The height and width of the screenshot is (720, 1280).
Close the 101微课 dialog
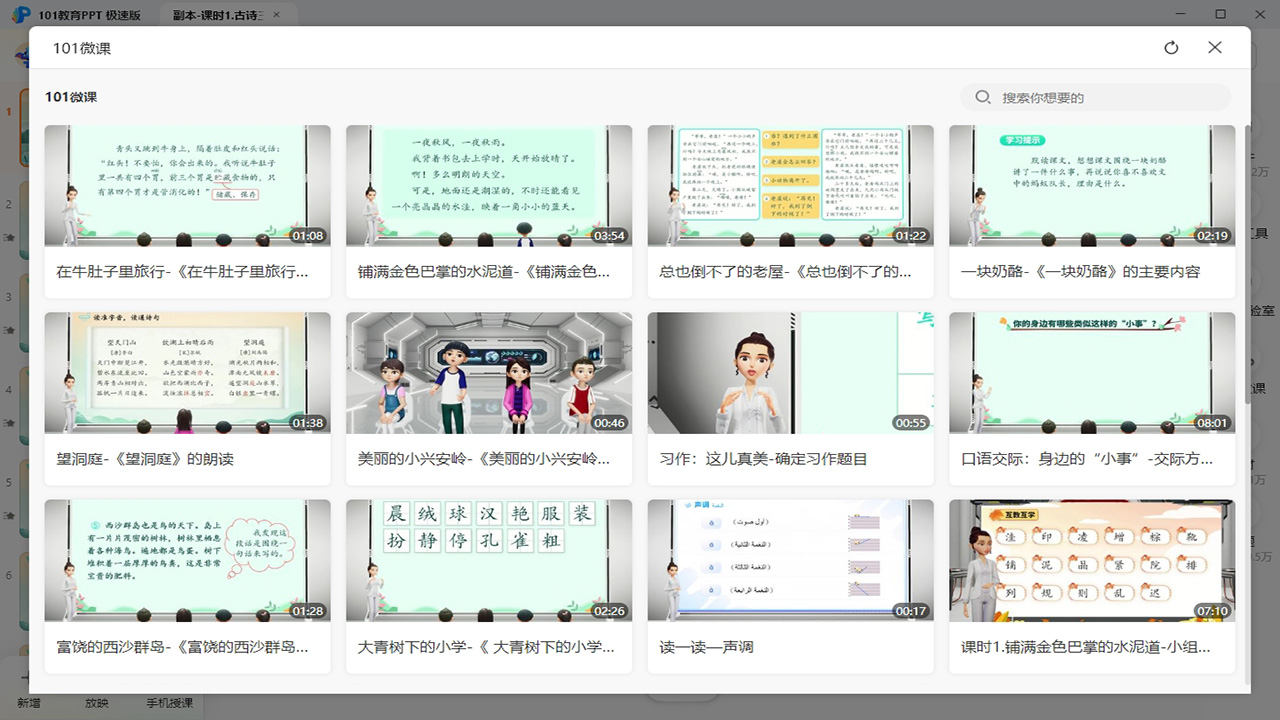tap(1215, 47)
